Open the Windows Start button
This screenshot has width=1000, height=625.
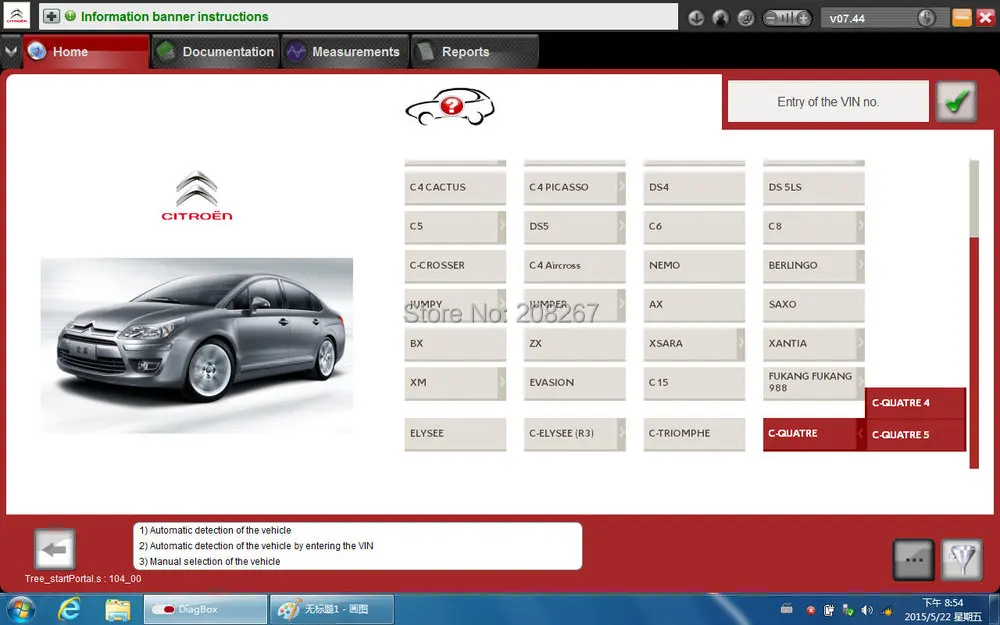click(x=21, y=609)
